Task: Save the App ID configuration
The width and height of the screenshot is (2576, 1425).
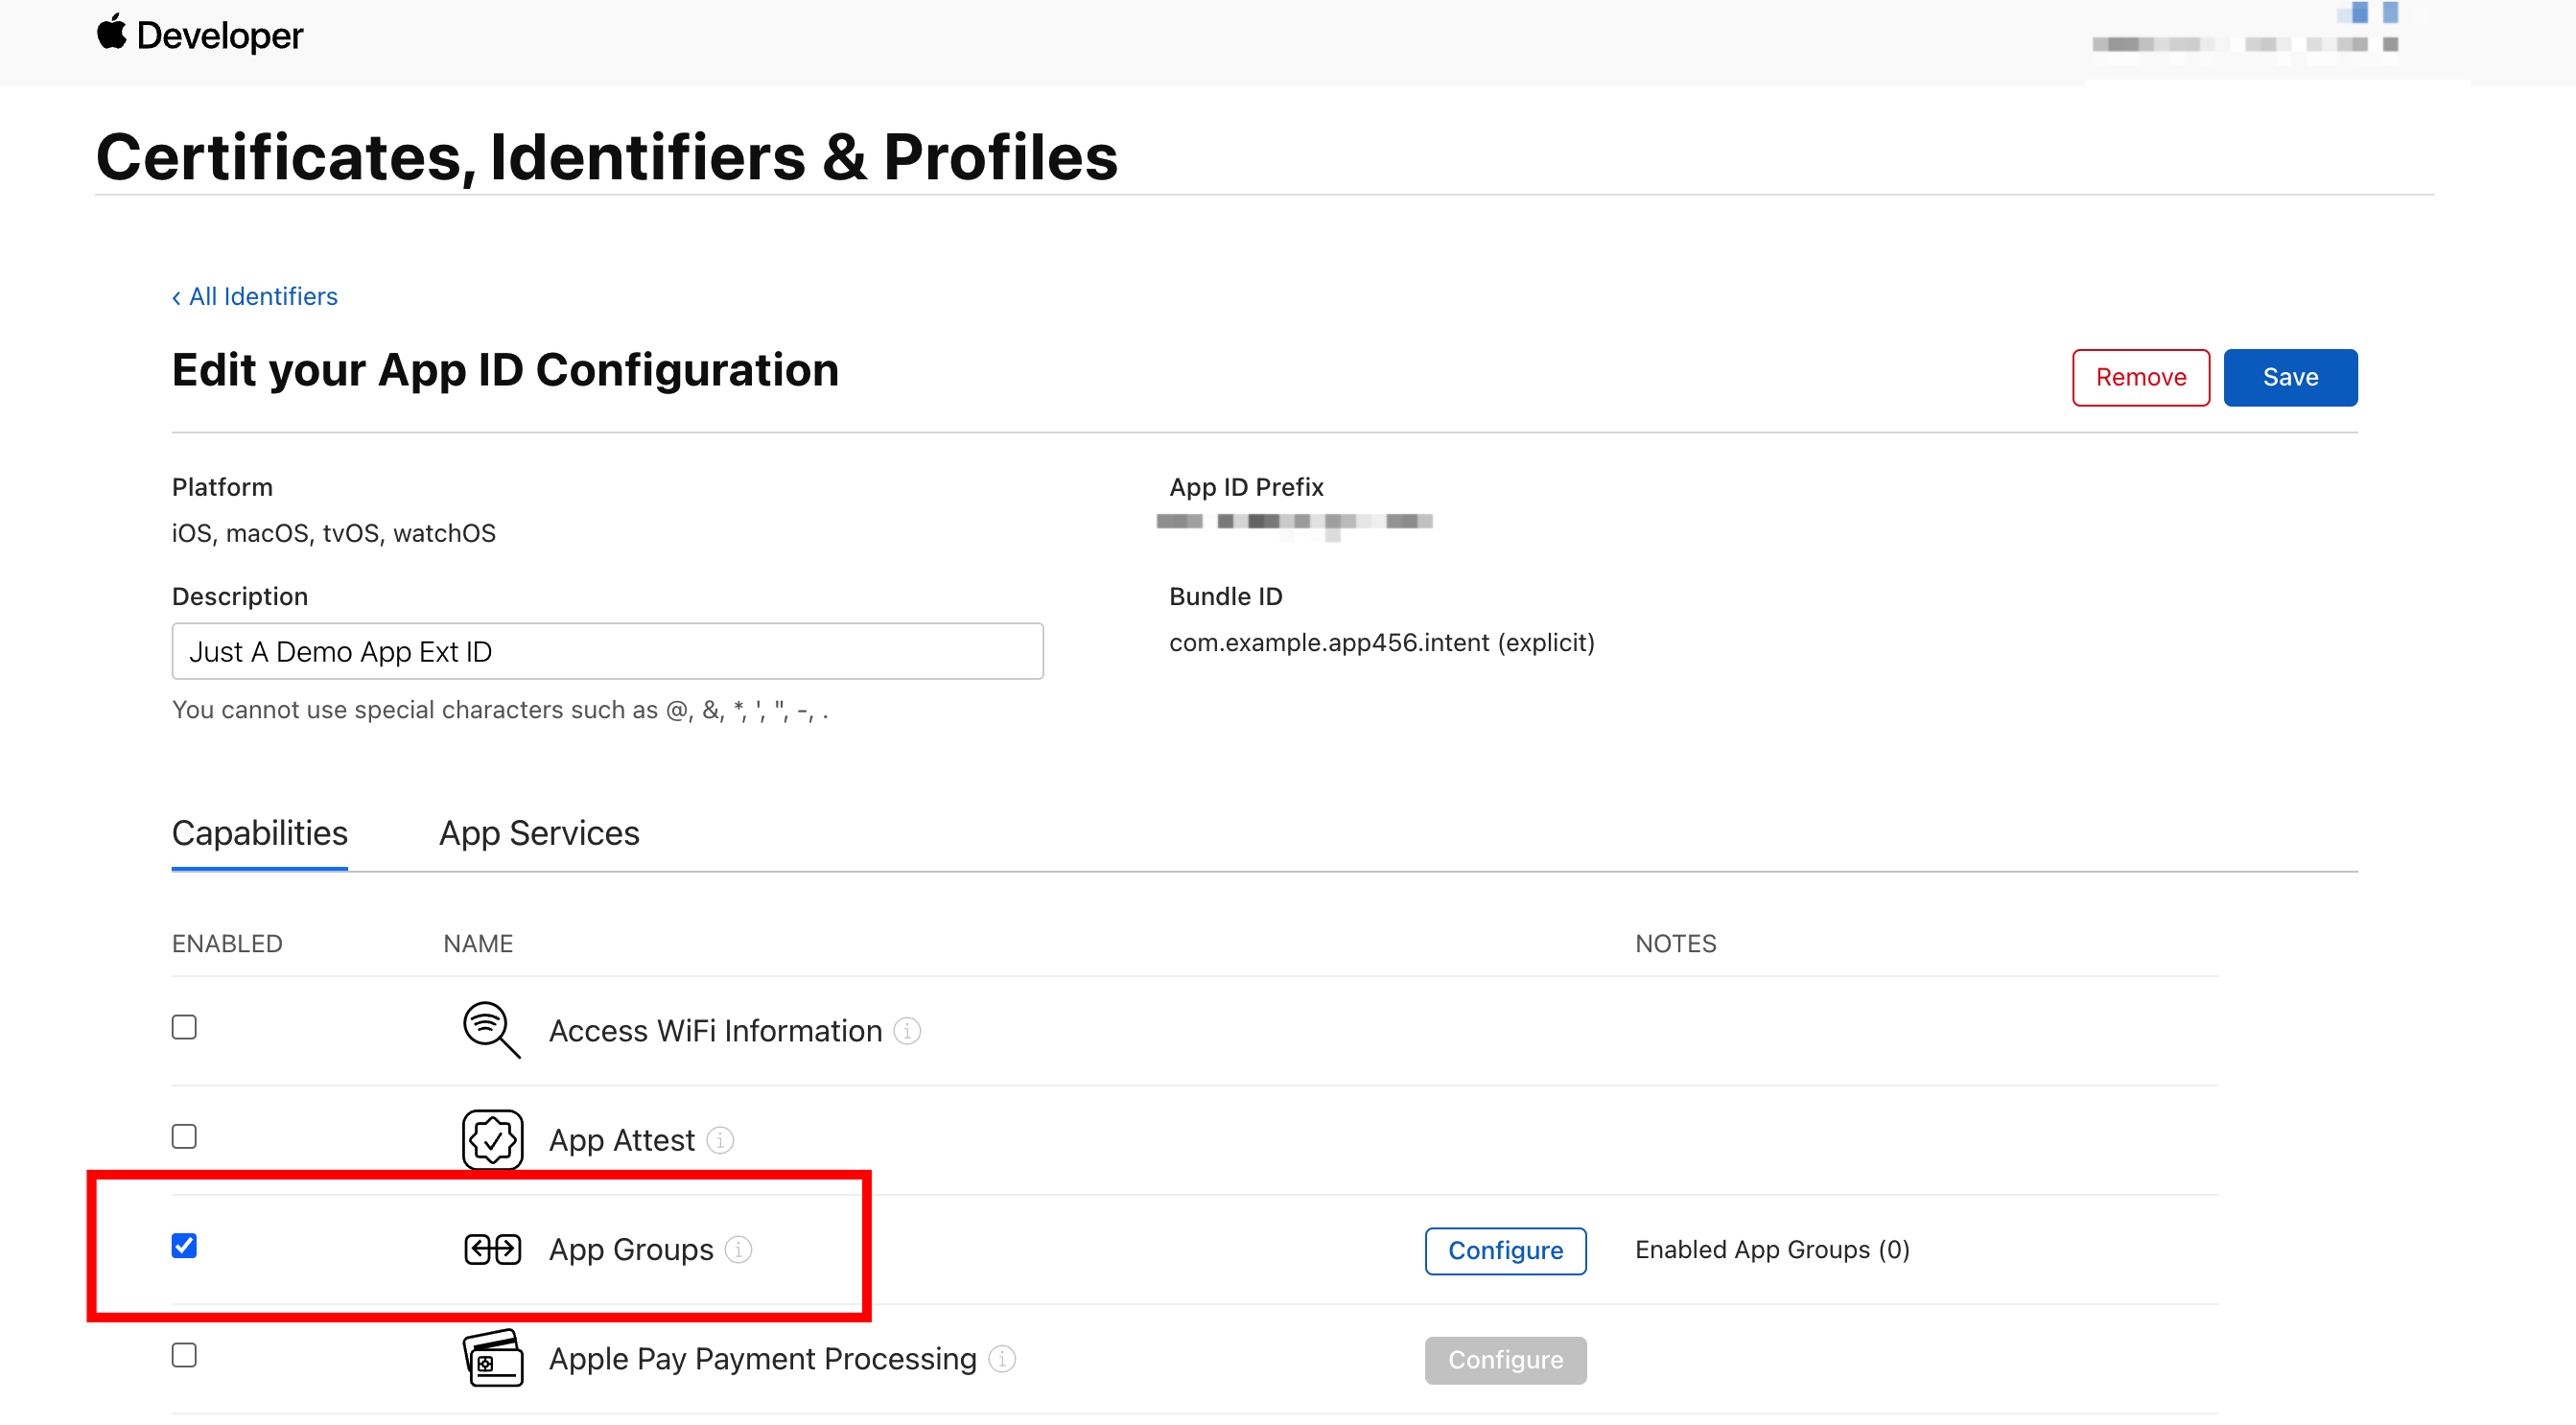Action: 2289,377
